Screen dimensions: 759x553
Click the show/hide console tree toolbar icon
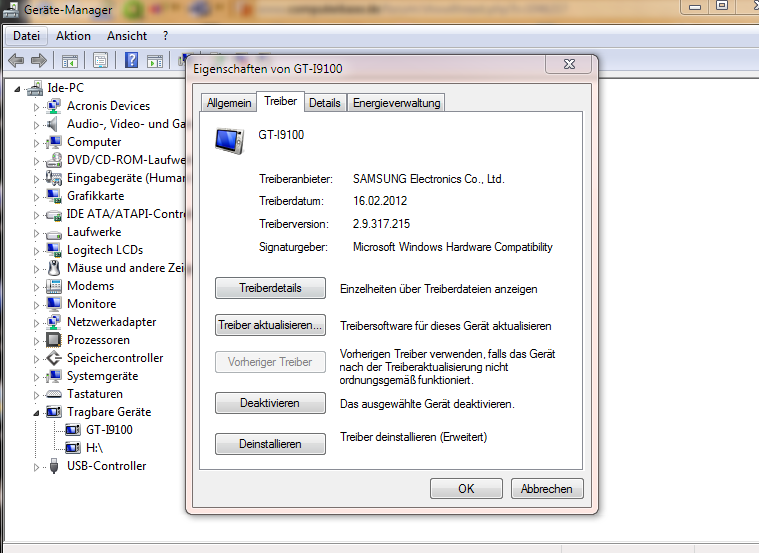(x=70, y=61)
